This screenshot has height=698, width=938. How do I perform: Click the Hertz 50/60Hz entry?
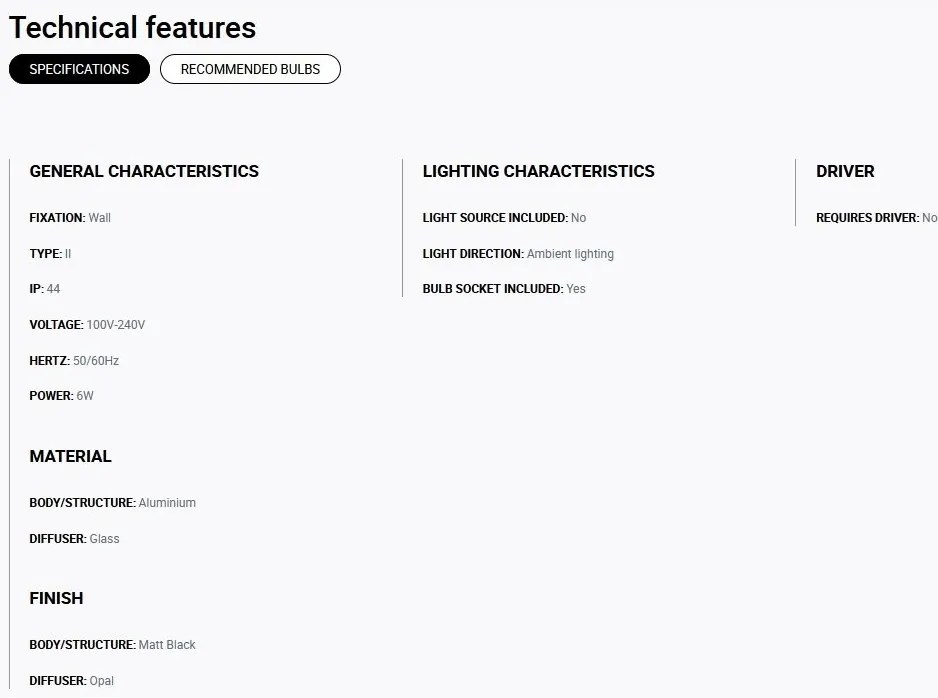click(x=74, y=361)
